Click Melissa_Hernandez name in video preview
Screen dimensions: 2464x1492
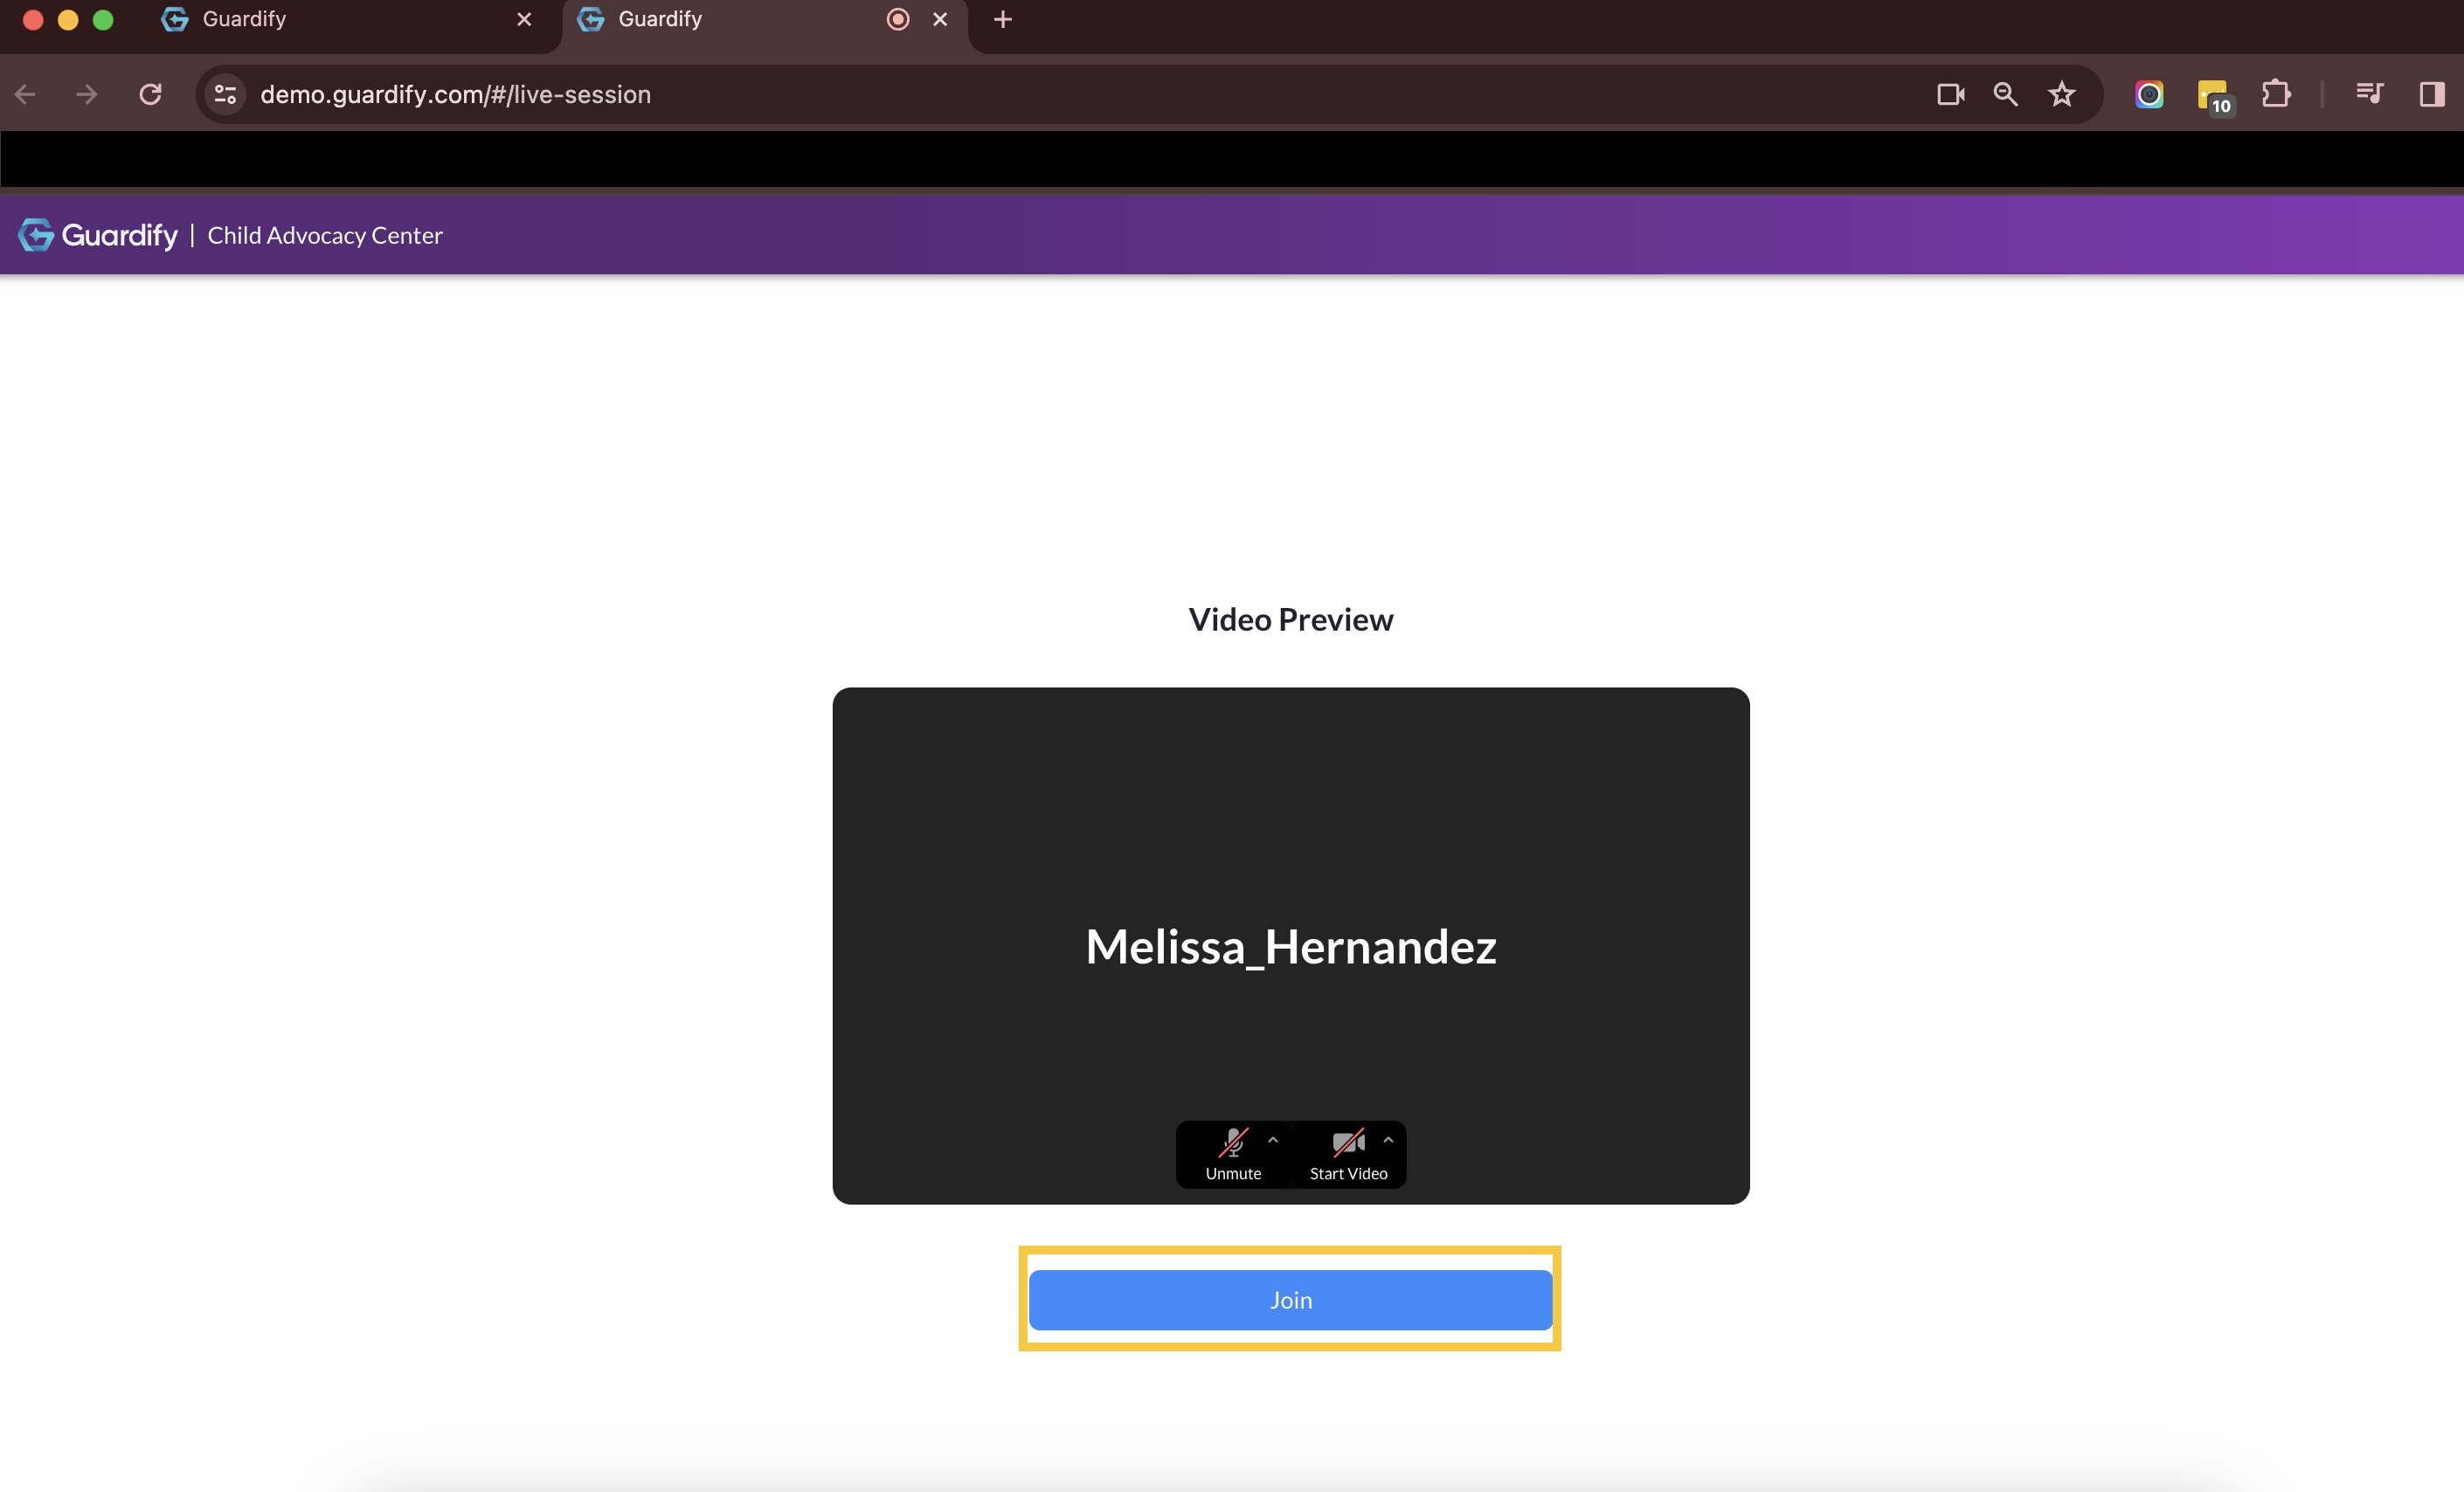pos(1291,946)
